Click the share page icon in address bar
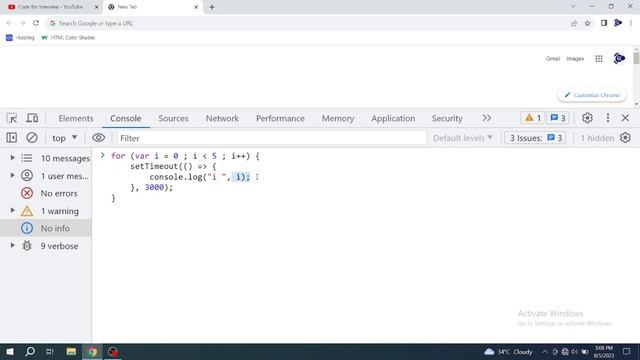Image resolution: width=640 pixels, height=360 pixels. tap(574, 23)
